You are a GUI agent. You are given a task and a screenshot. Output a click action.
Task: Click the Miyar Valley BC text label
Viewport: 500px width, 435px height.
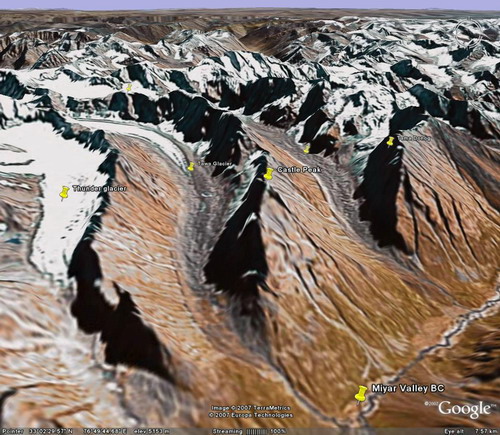tap(408, 389)
